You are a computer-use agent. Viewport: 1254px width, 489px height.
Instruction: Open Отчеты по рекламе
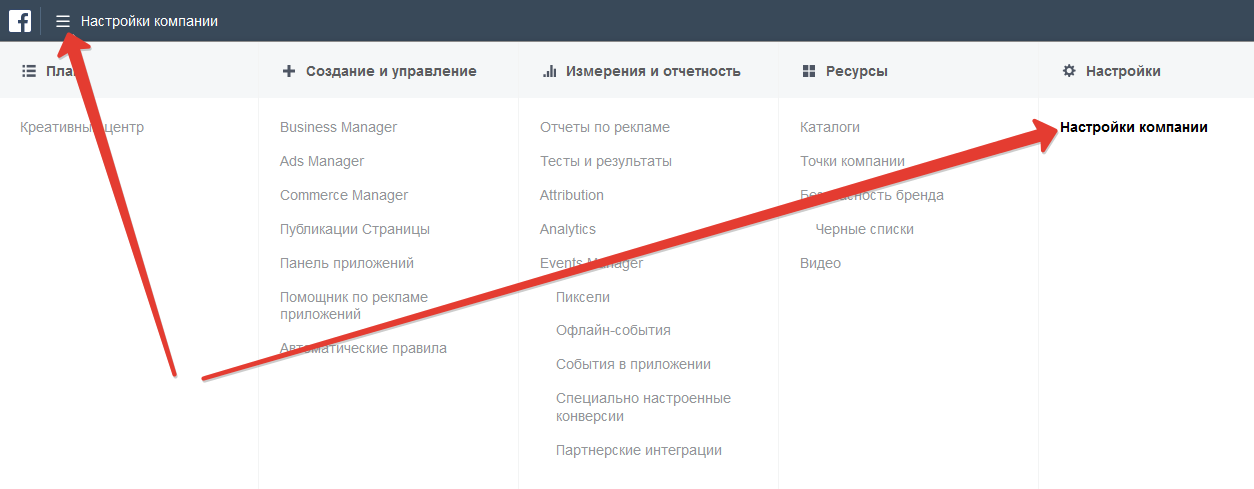click(x=605, y=127)
